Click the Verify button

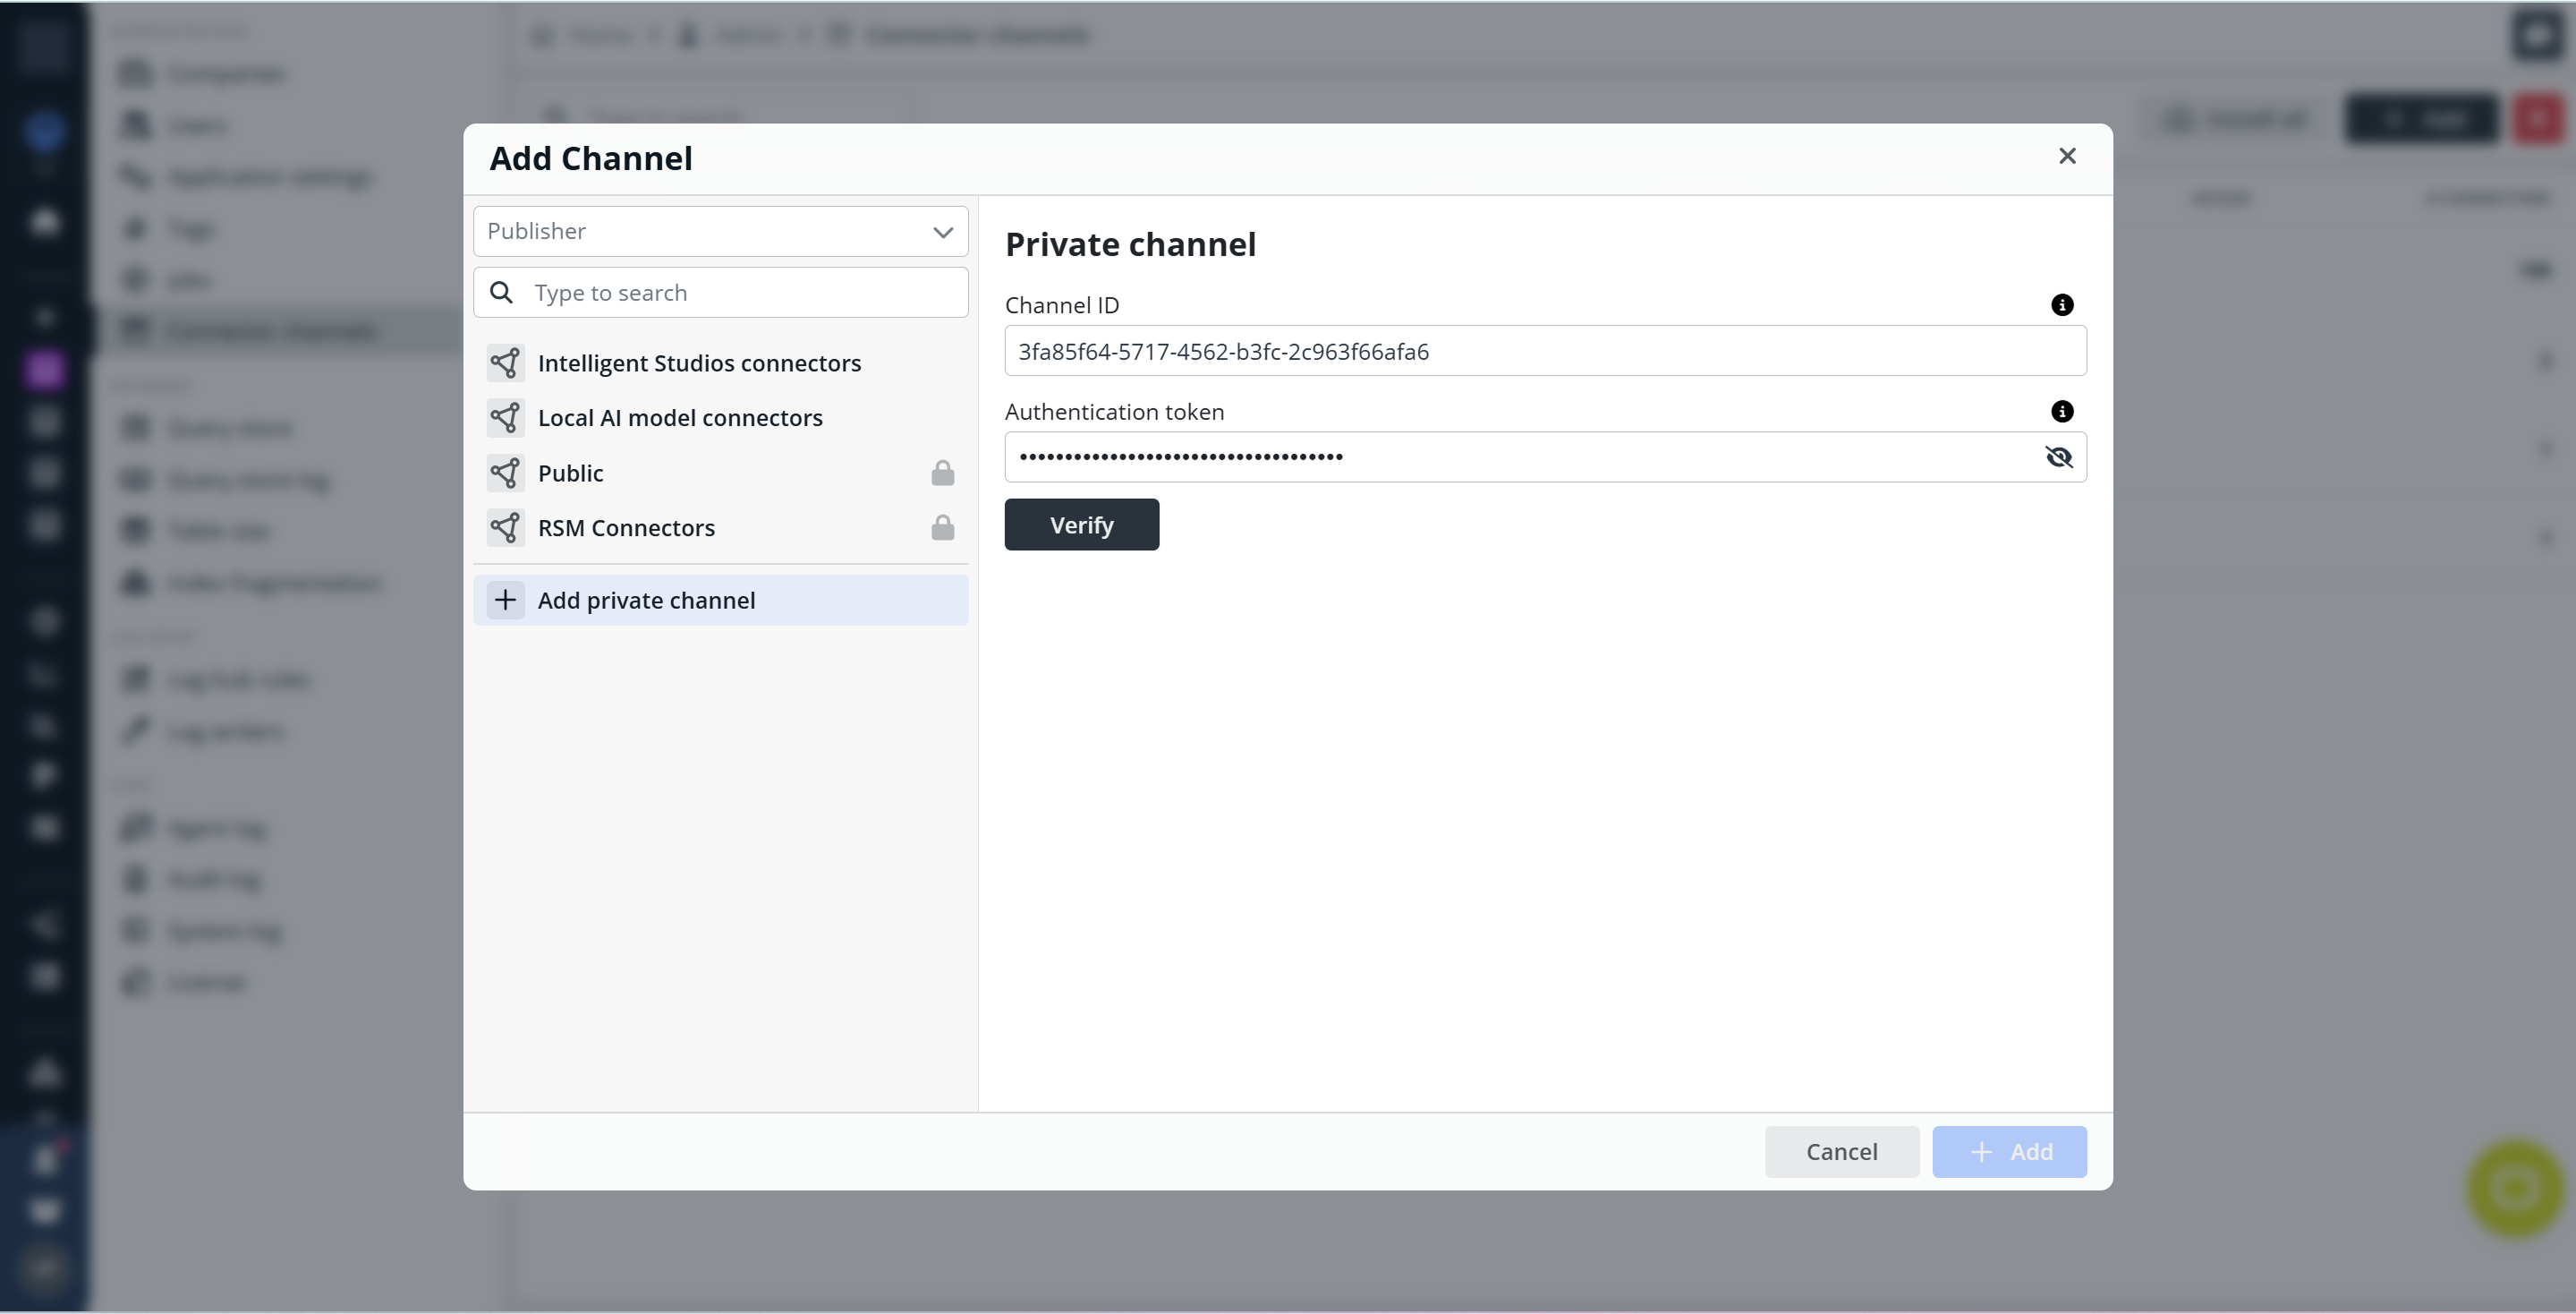point(1081,524)
